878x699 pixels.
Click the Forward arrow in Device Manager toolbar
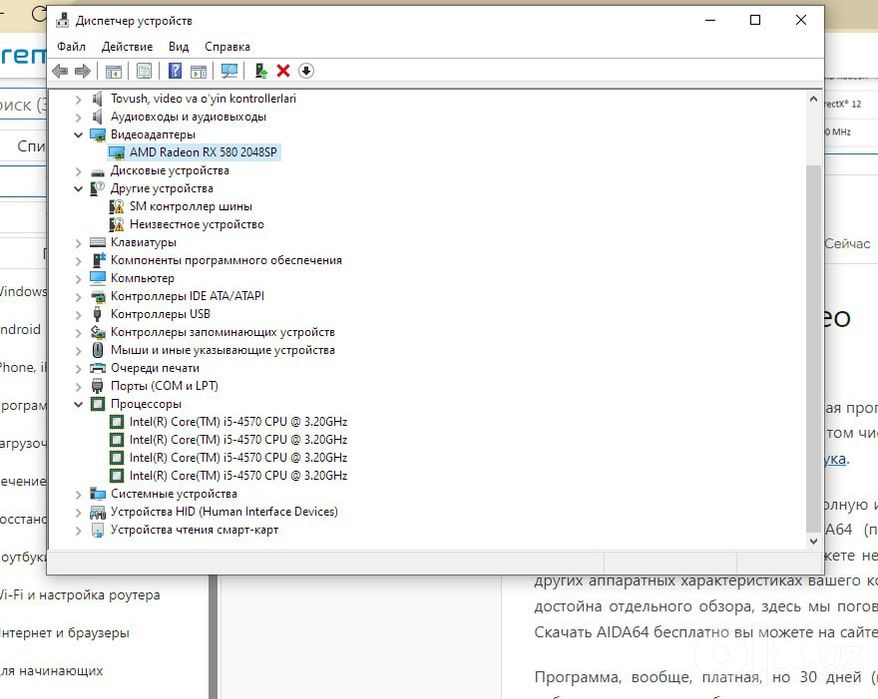[x=83, y=71]
